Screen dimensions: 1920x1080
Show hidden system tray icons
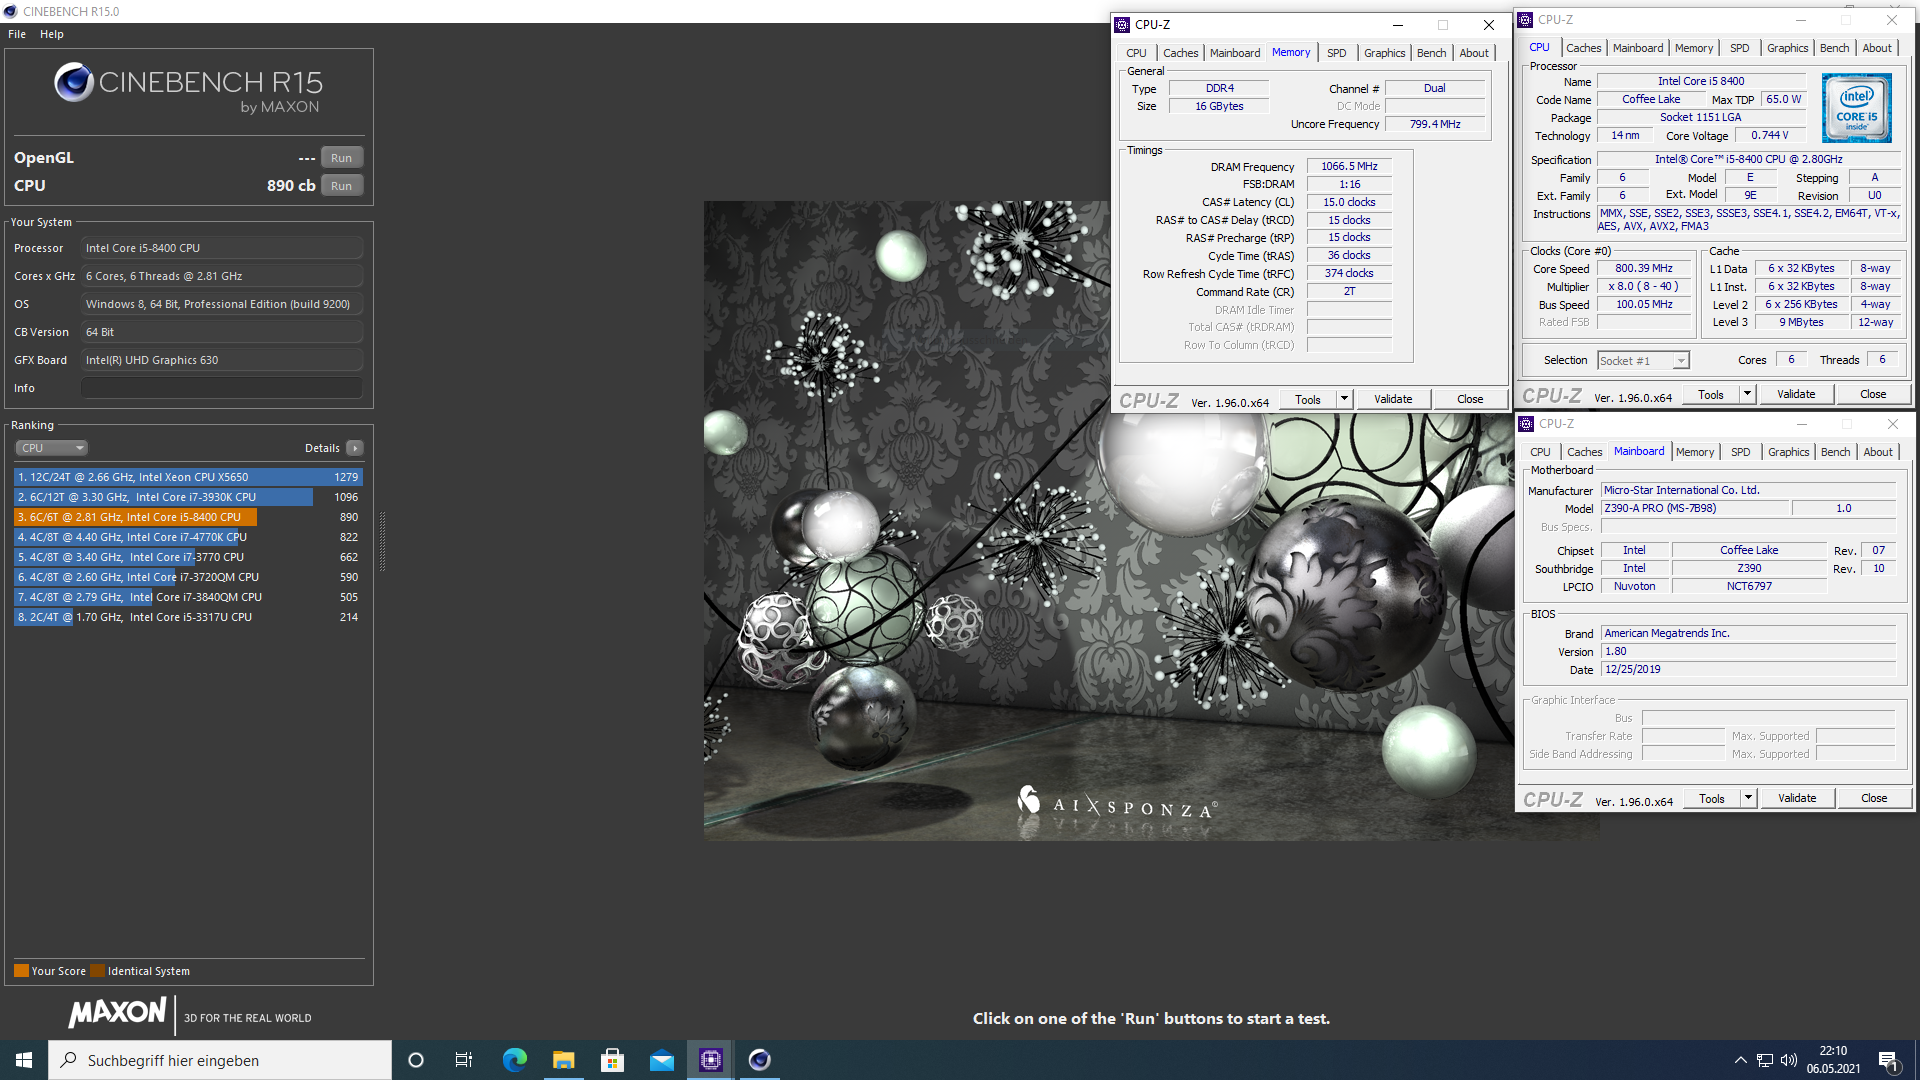(1740, 1060)
